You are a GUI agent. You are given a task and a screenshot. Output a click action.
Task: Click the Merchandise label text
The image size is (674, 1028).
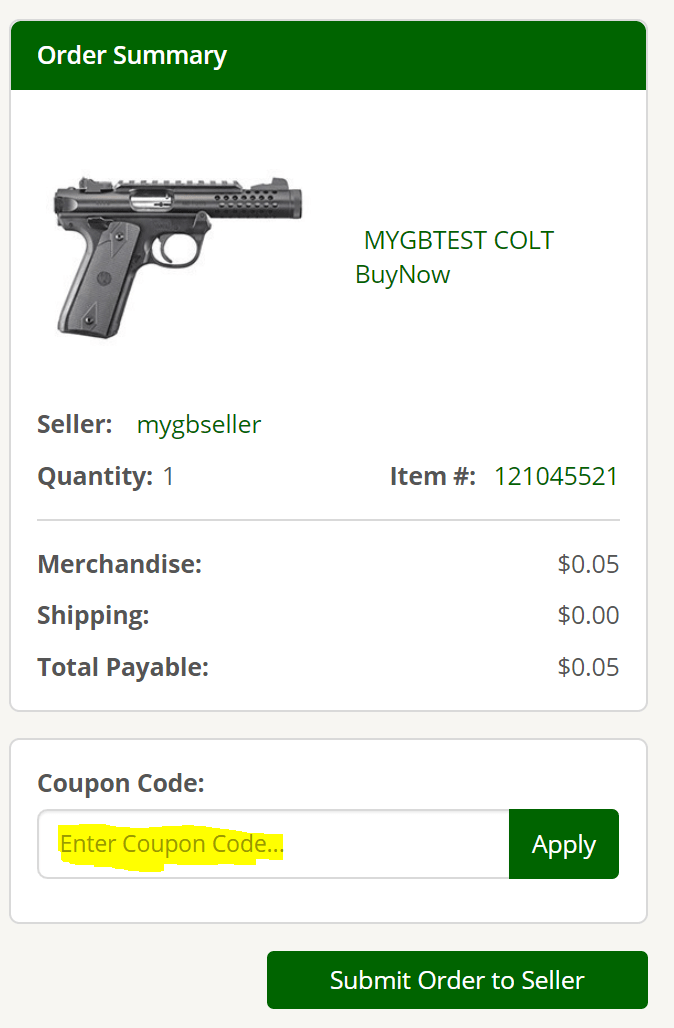click(118, 564)
